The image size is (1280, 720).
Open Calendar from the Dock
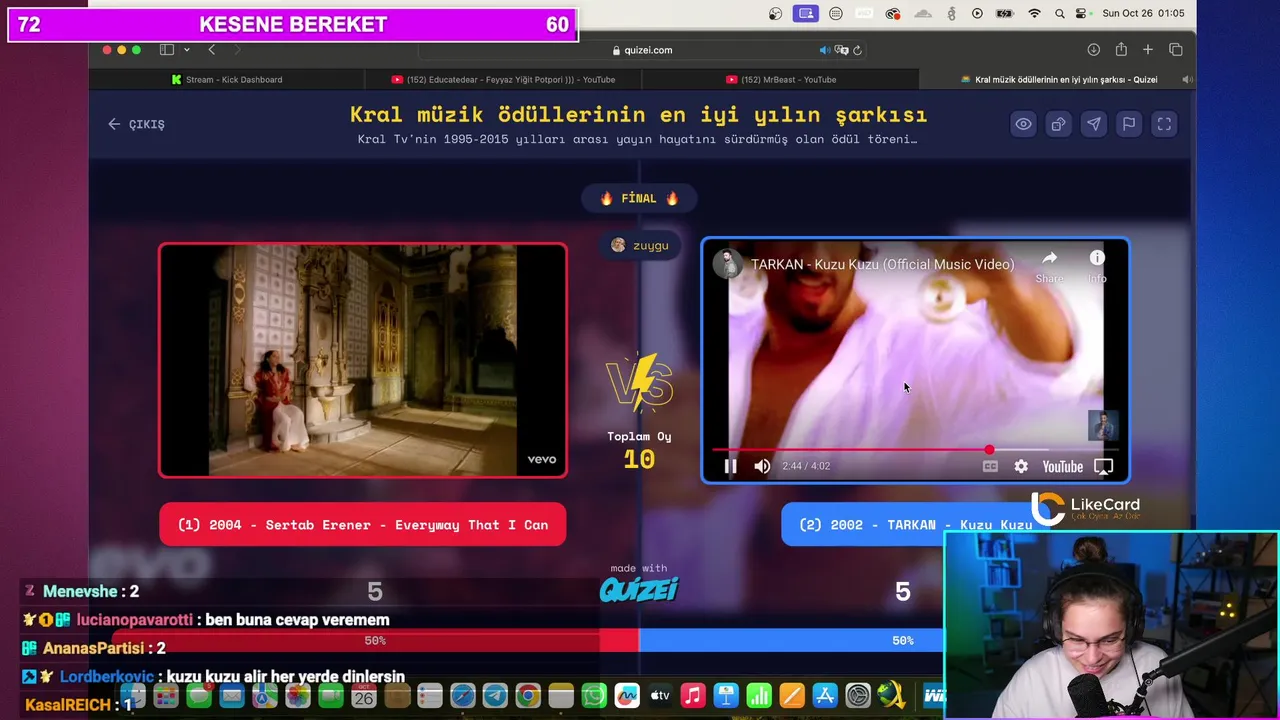click(x=363, y=695)
